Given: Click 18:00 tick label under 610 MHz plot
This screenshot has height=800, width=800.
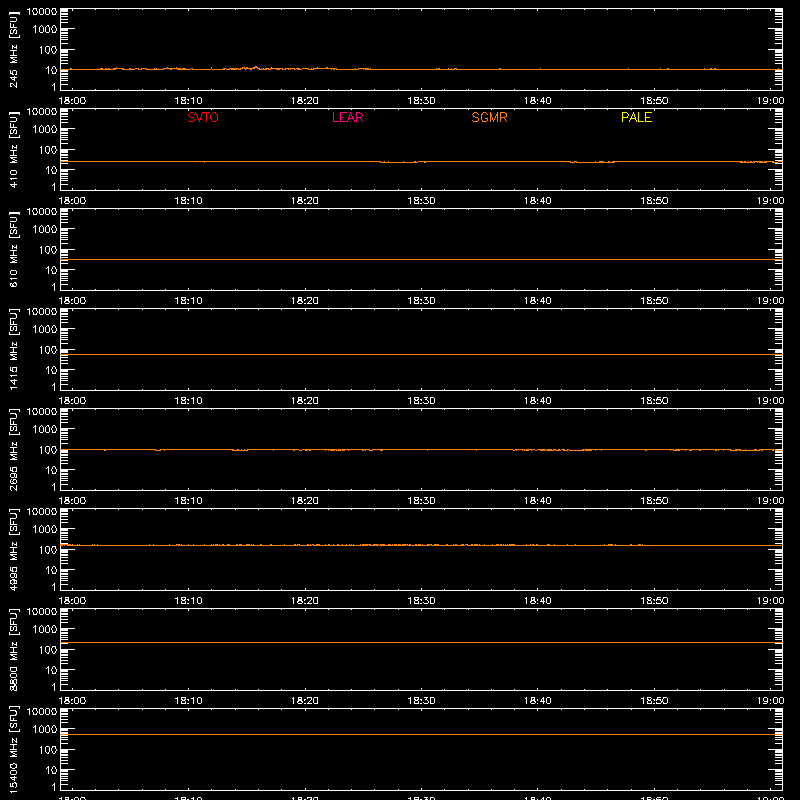Looking at the screenshot, I should pos(72,301).
